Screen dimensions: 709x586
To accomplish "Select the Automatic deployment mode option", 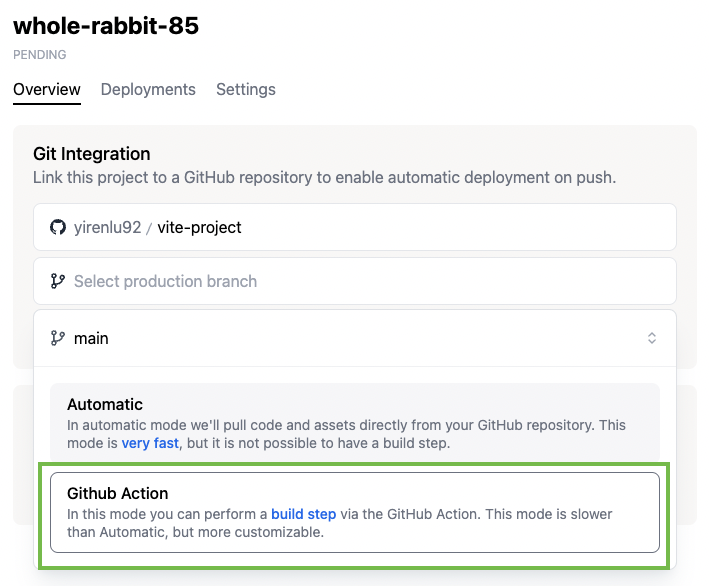I will (355, 422).
